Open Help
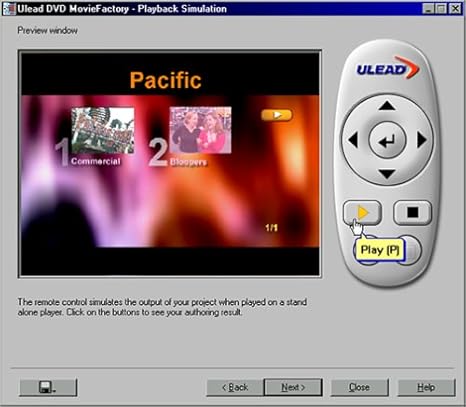This screenshot has height=407, width=466. pyautogui.click(x=426, y=387)
